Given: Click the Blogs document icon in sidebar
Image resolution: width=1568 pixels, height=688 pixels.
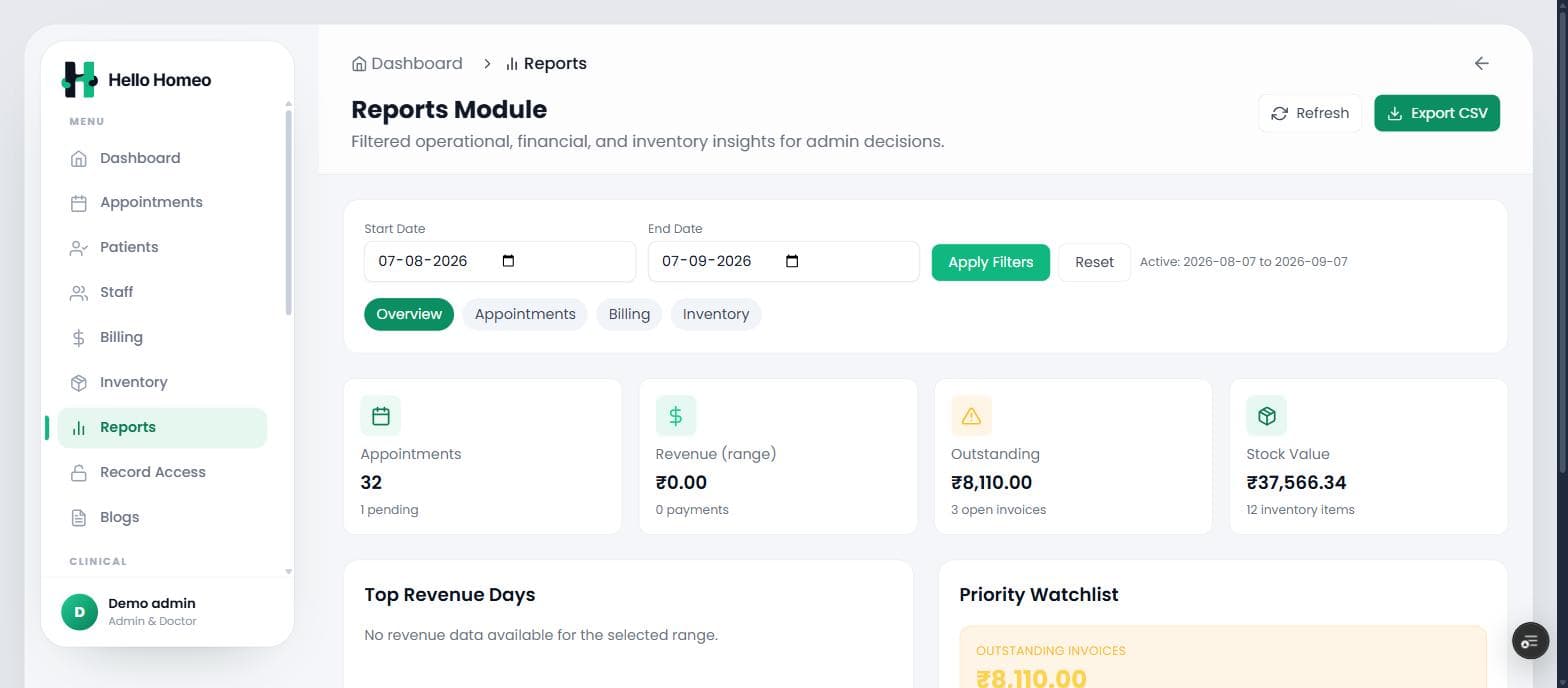Looking at the screenshot, I should 79,518.
